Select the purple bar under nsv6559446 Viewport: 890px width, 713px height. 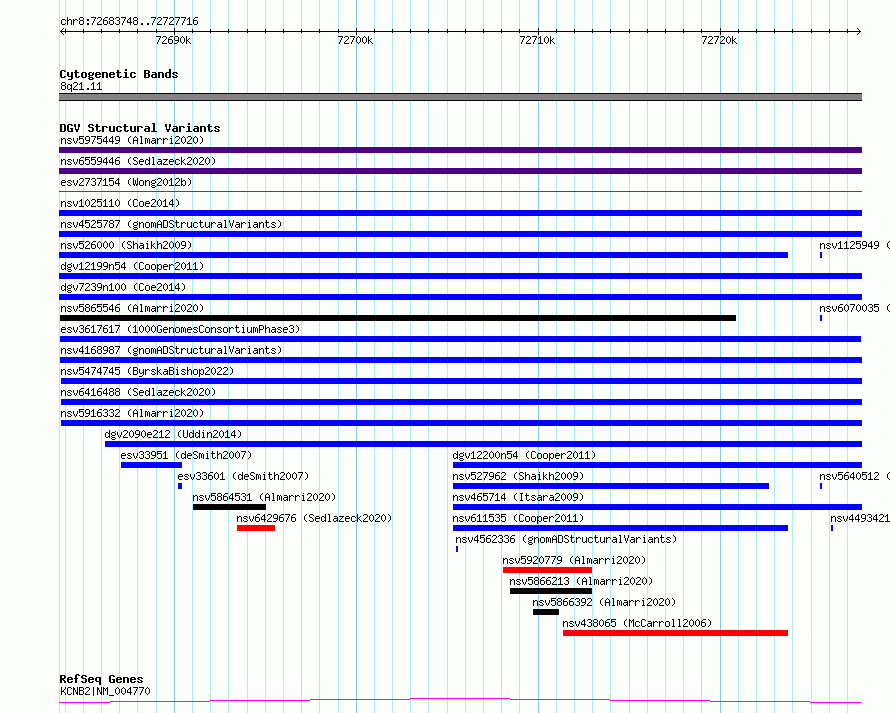coord(460,171)
